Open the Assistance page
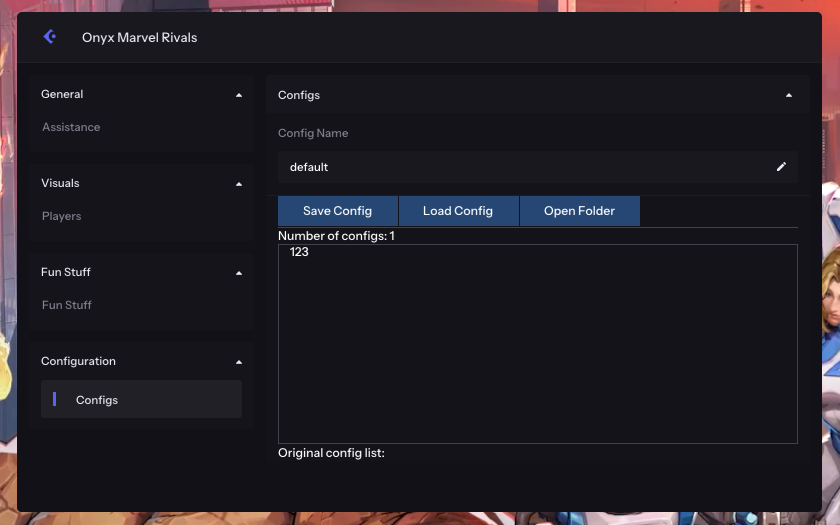 click(x=71, y=127)
